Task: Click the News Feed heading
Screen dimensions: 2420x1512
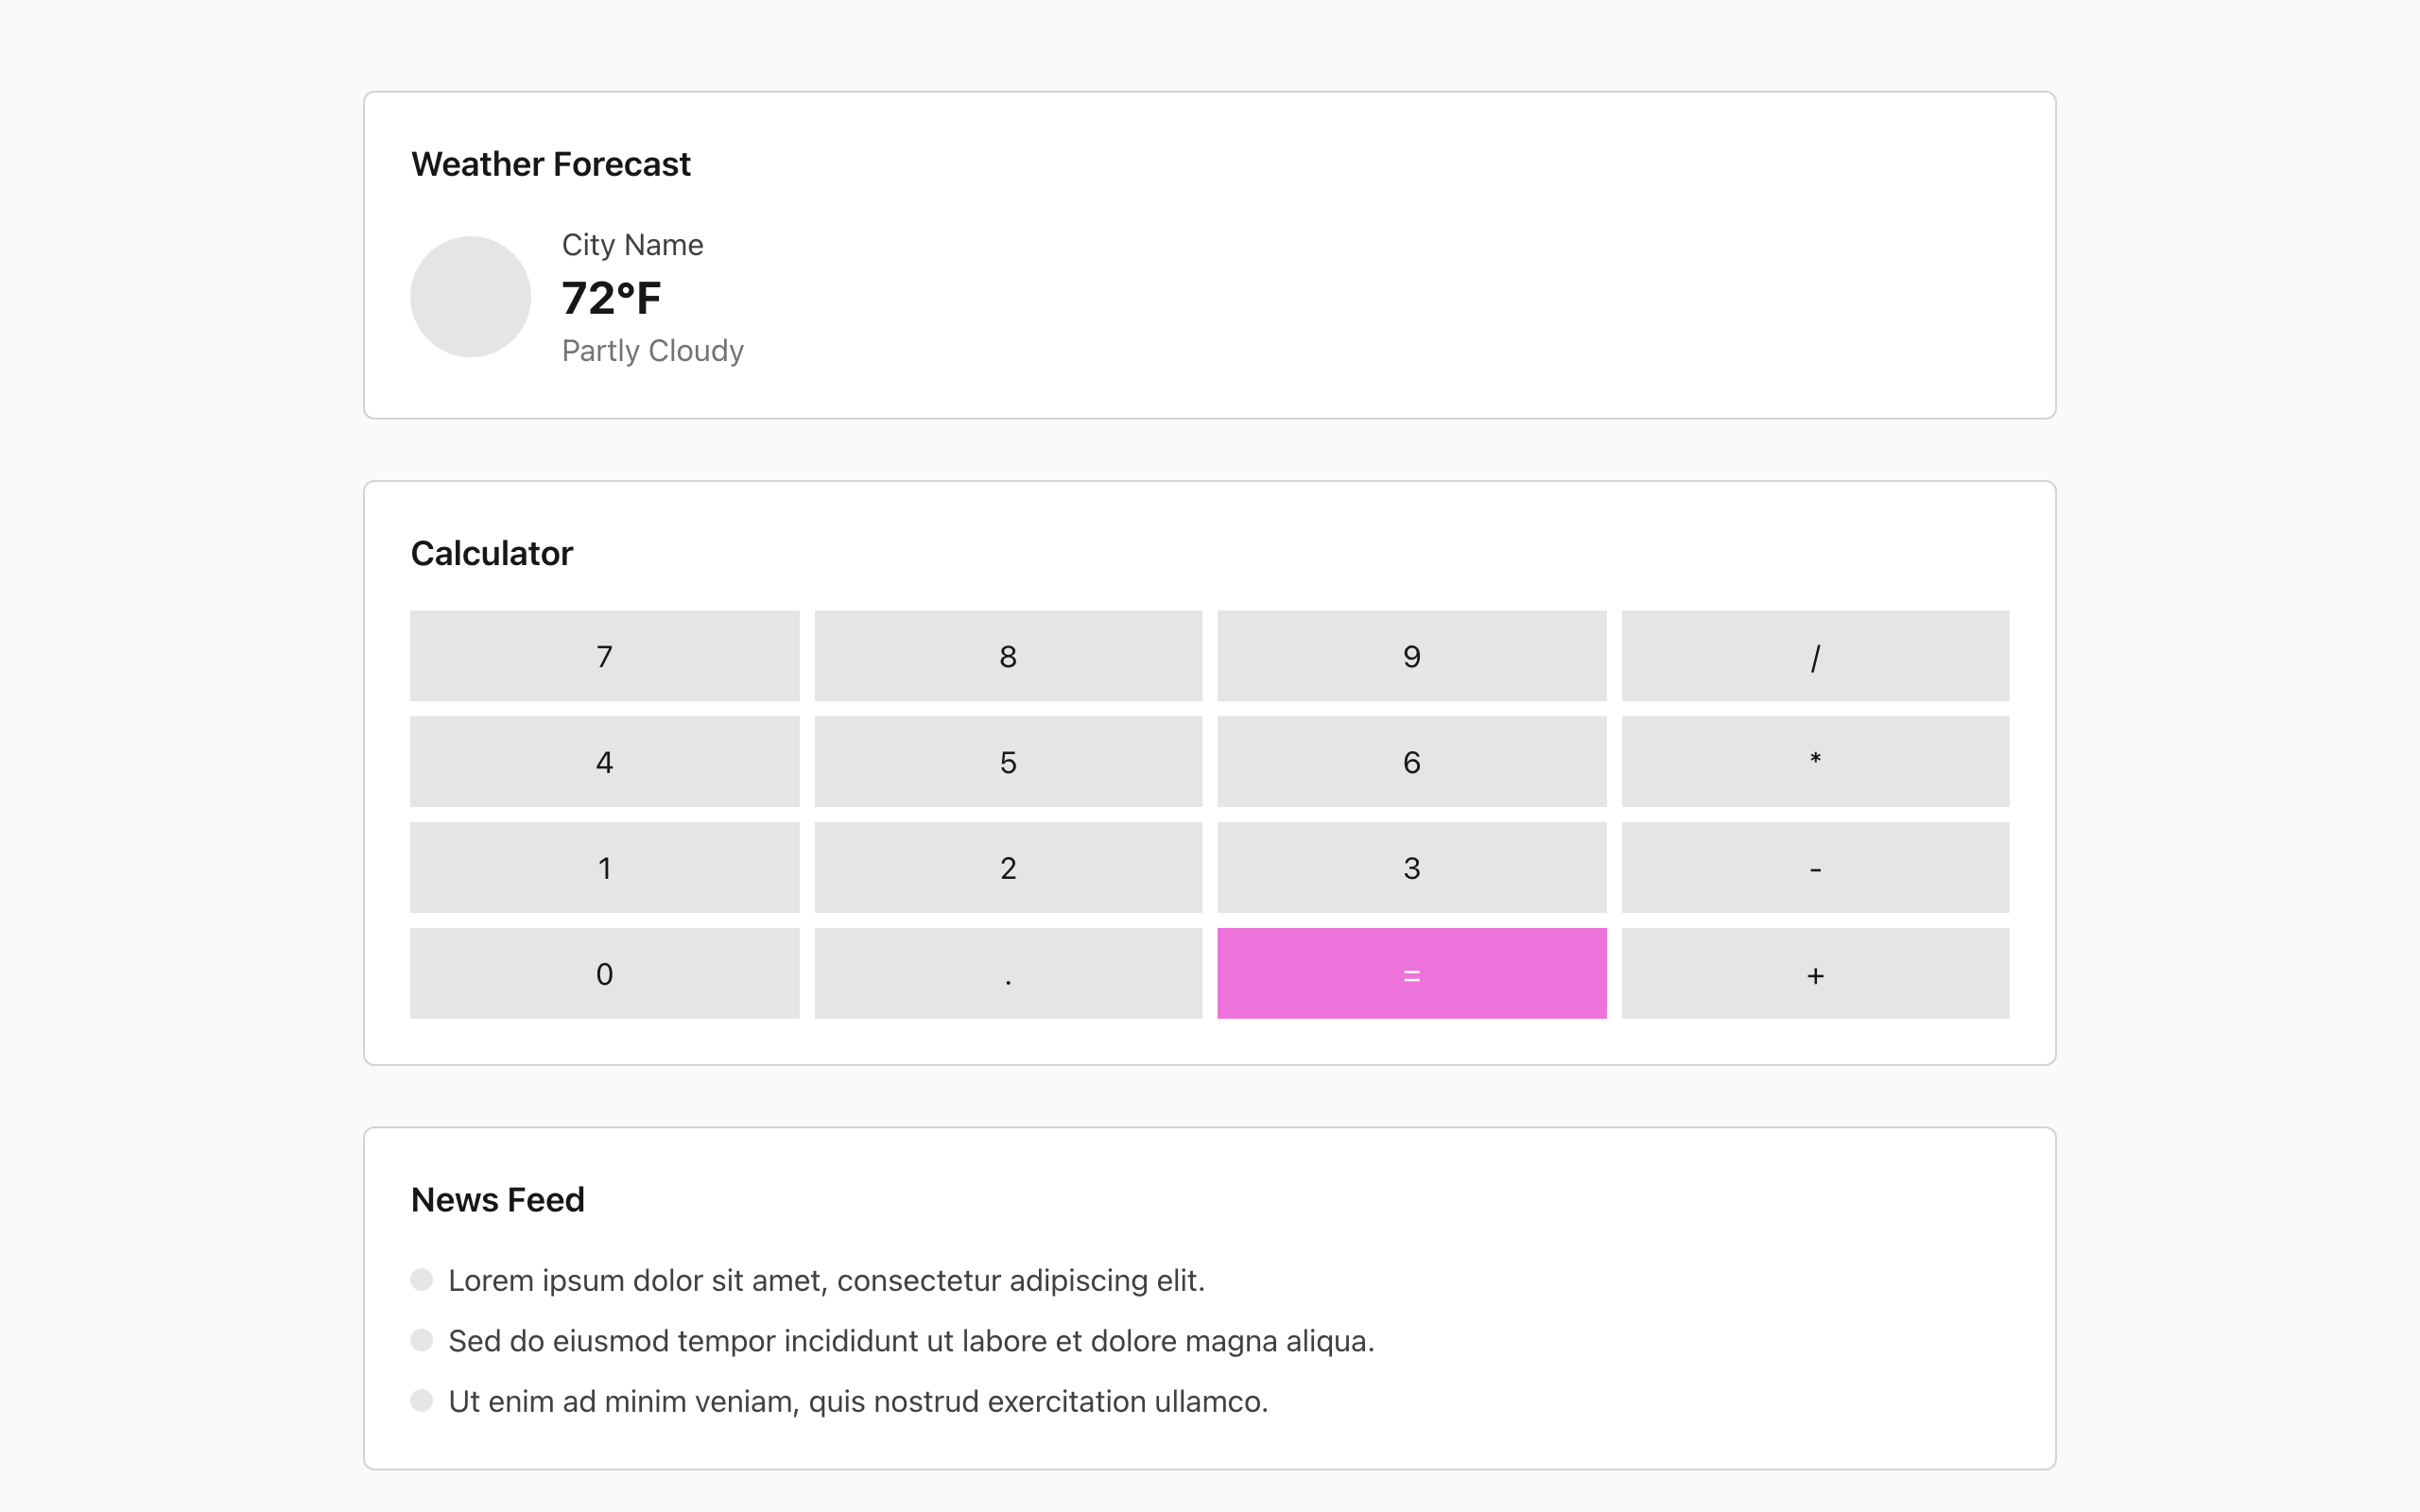Action: 497,1200
